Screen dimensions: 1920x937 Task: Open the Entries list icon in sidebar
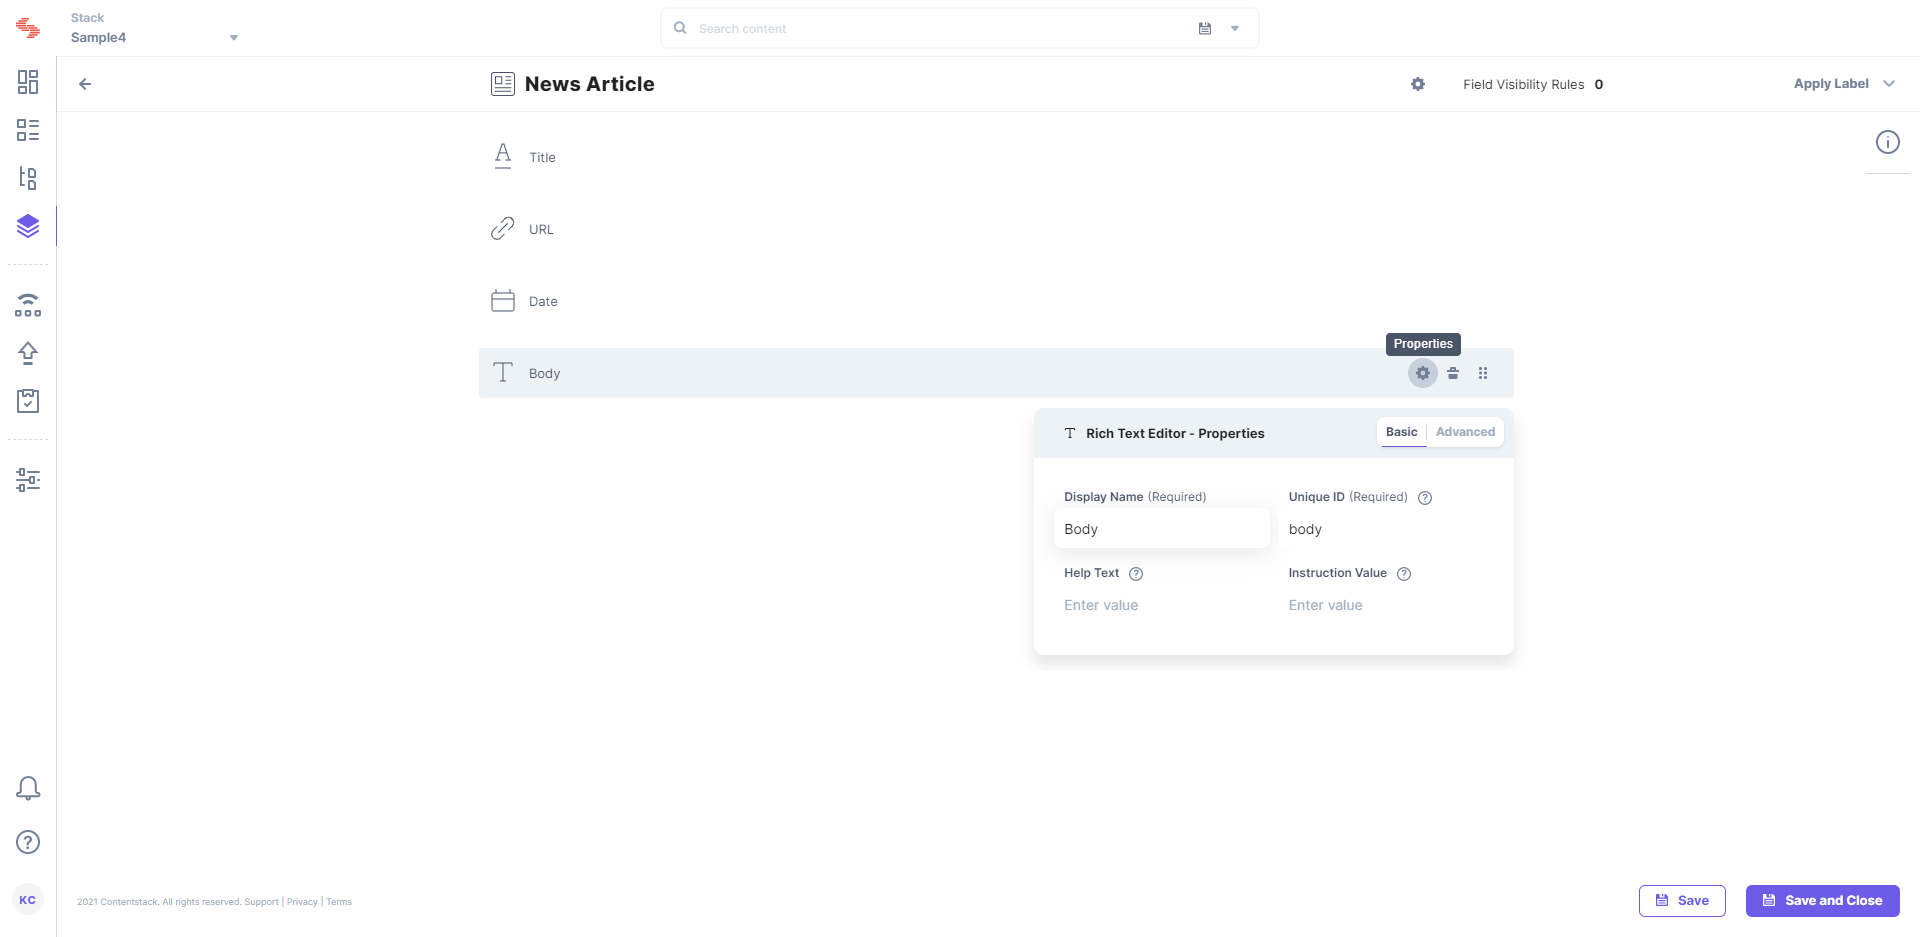click(28, 130)
